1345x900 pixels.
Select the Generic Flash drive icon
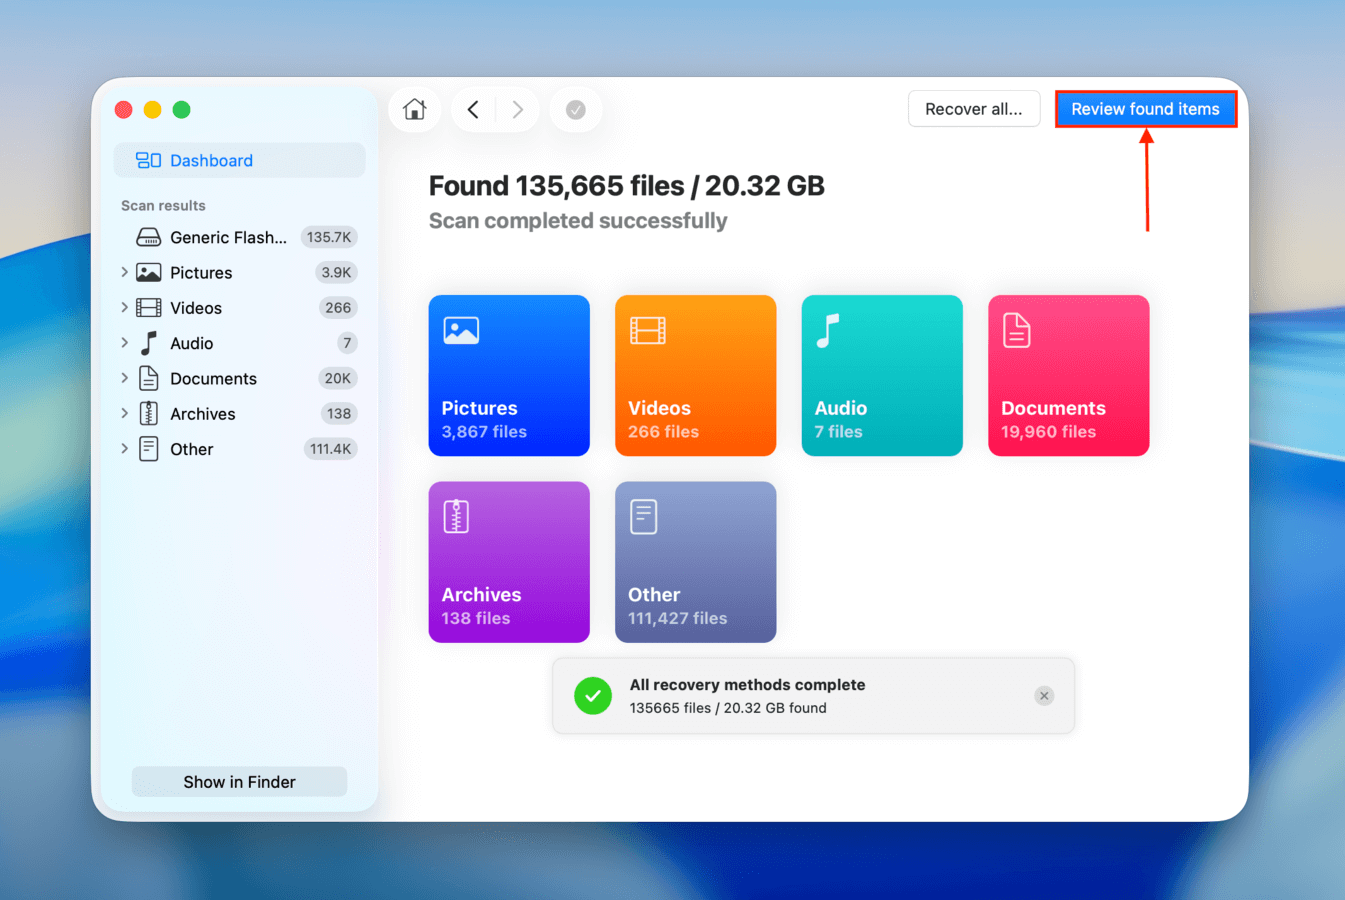click(x=148, y=237)
